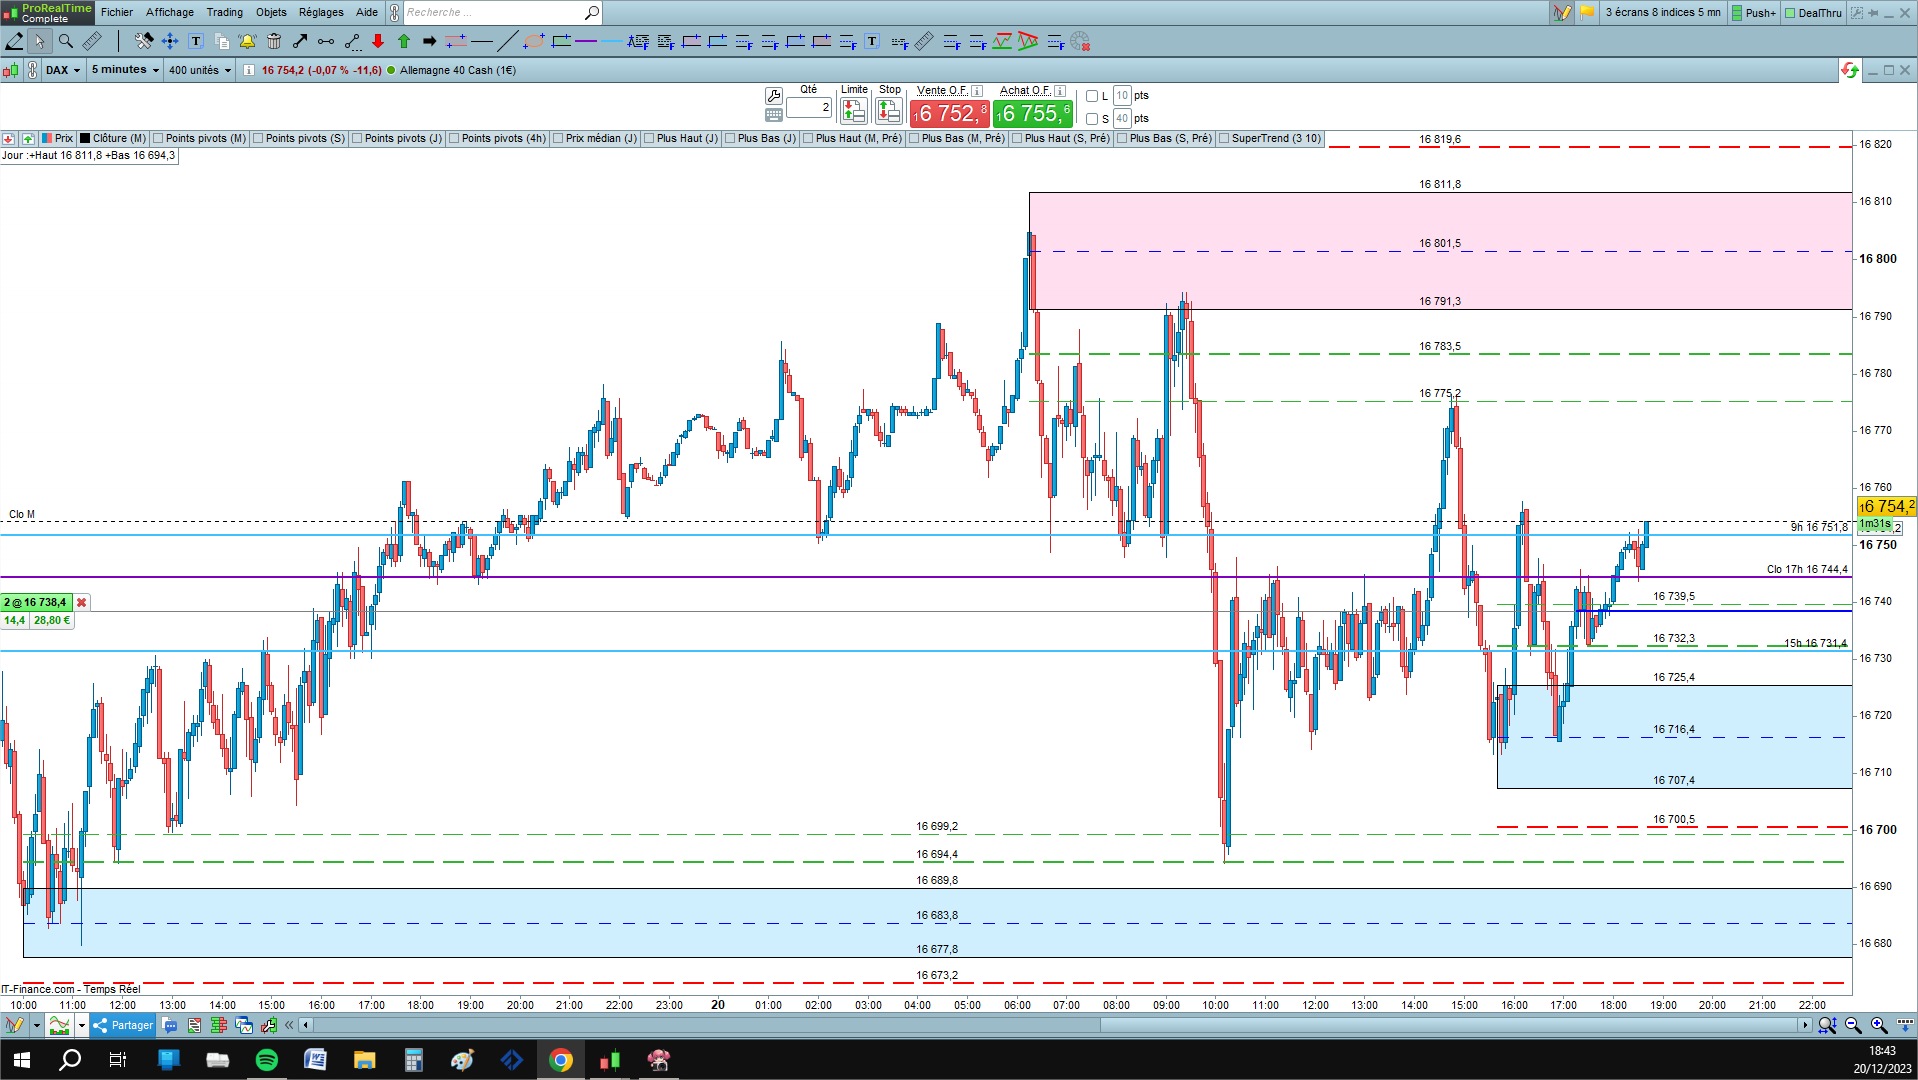Enable the SuperTrend (3 10) indicator

pos(1224,139)
